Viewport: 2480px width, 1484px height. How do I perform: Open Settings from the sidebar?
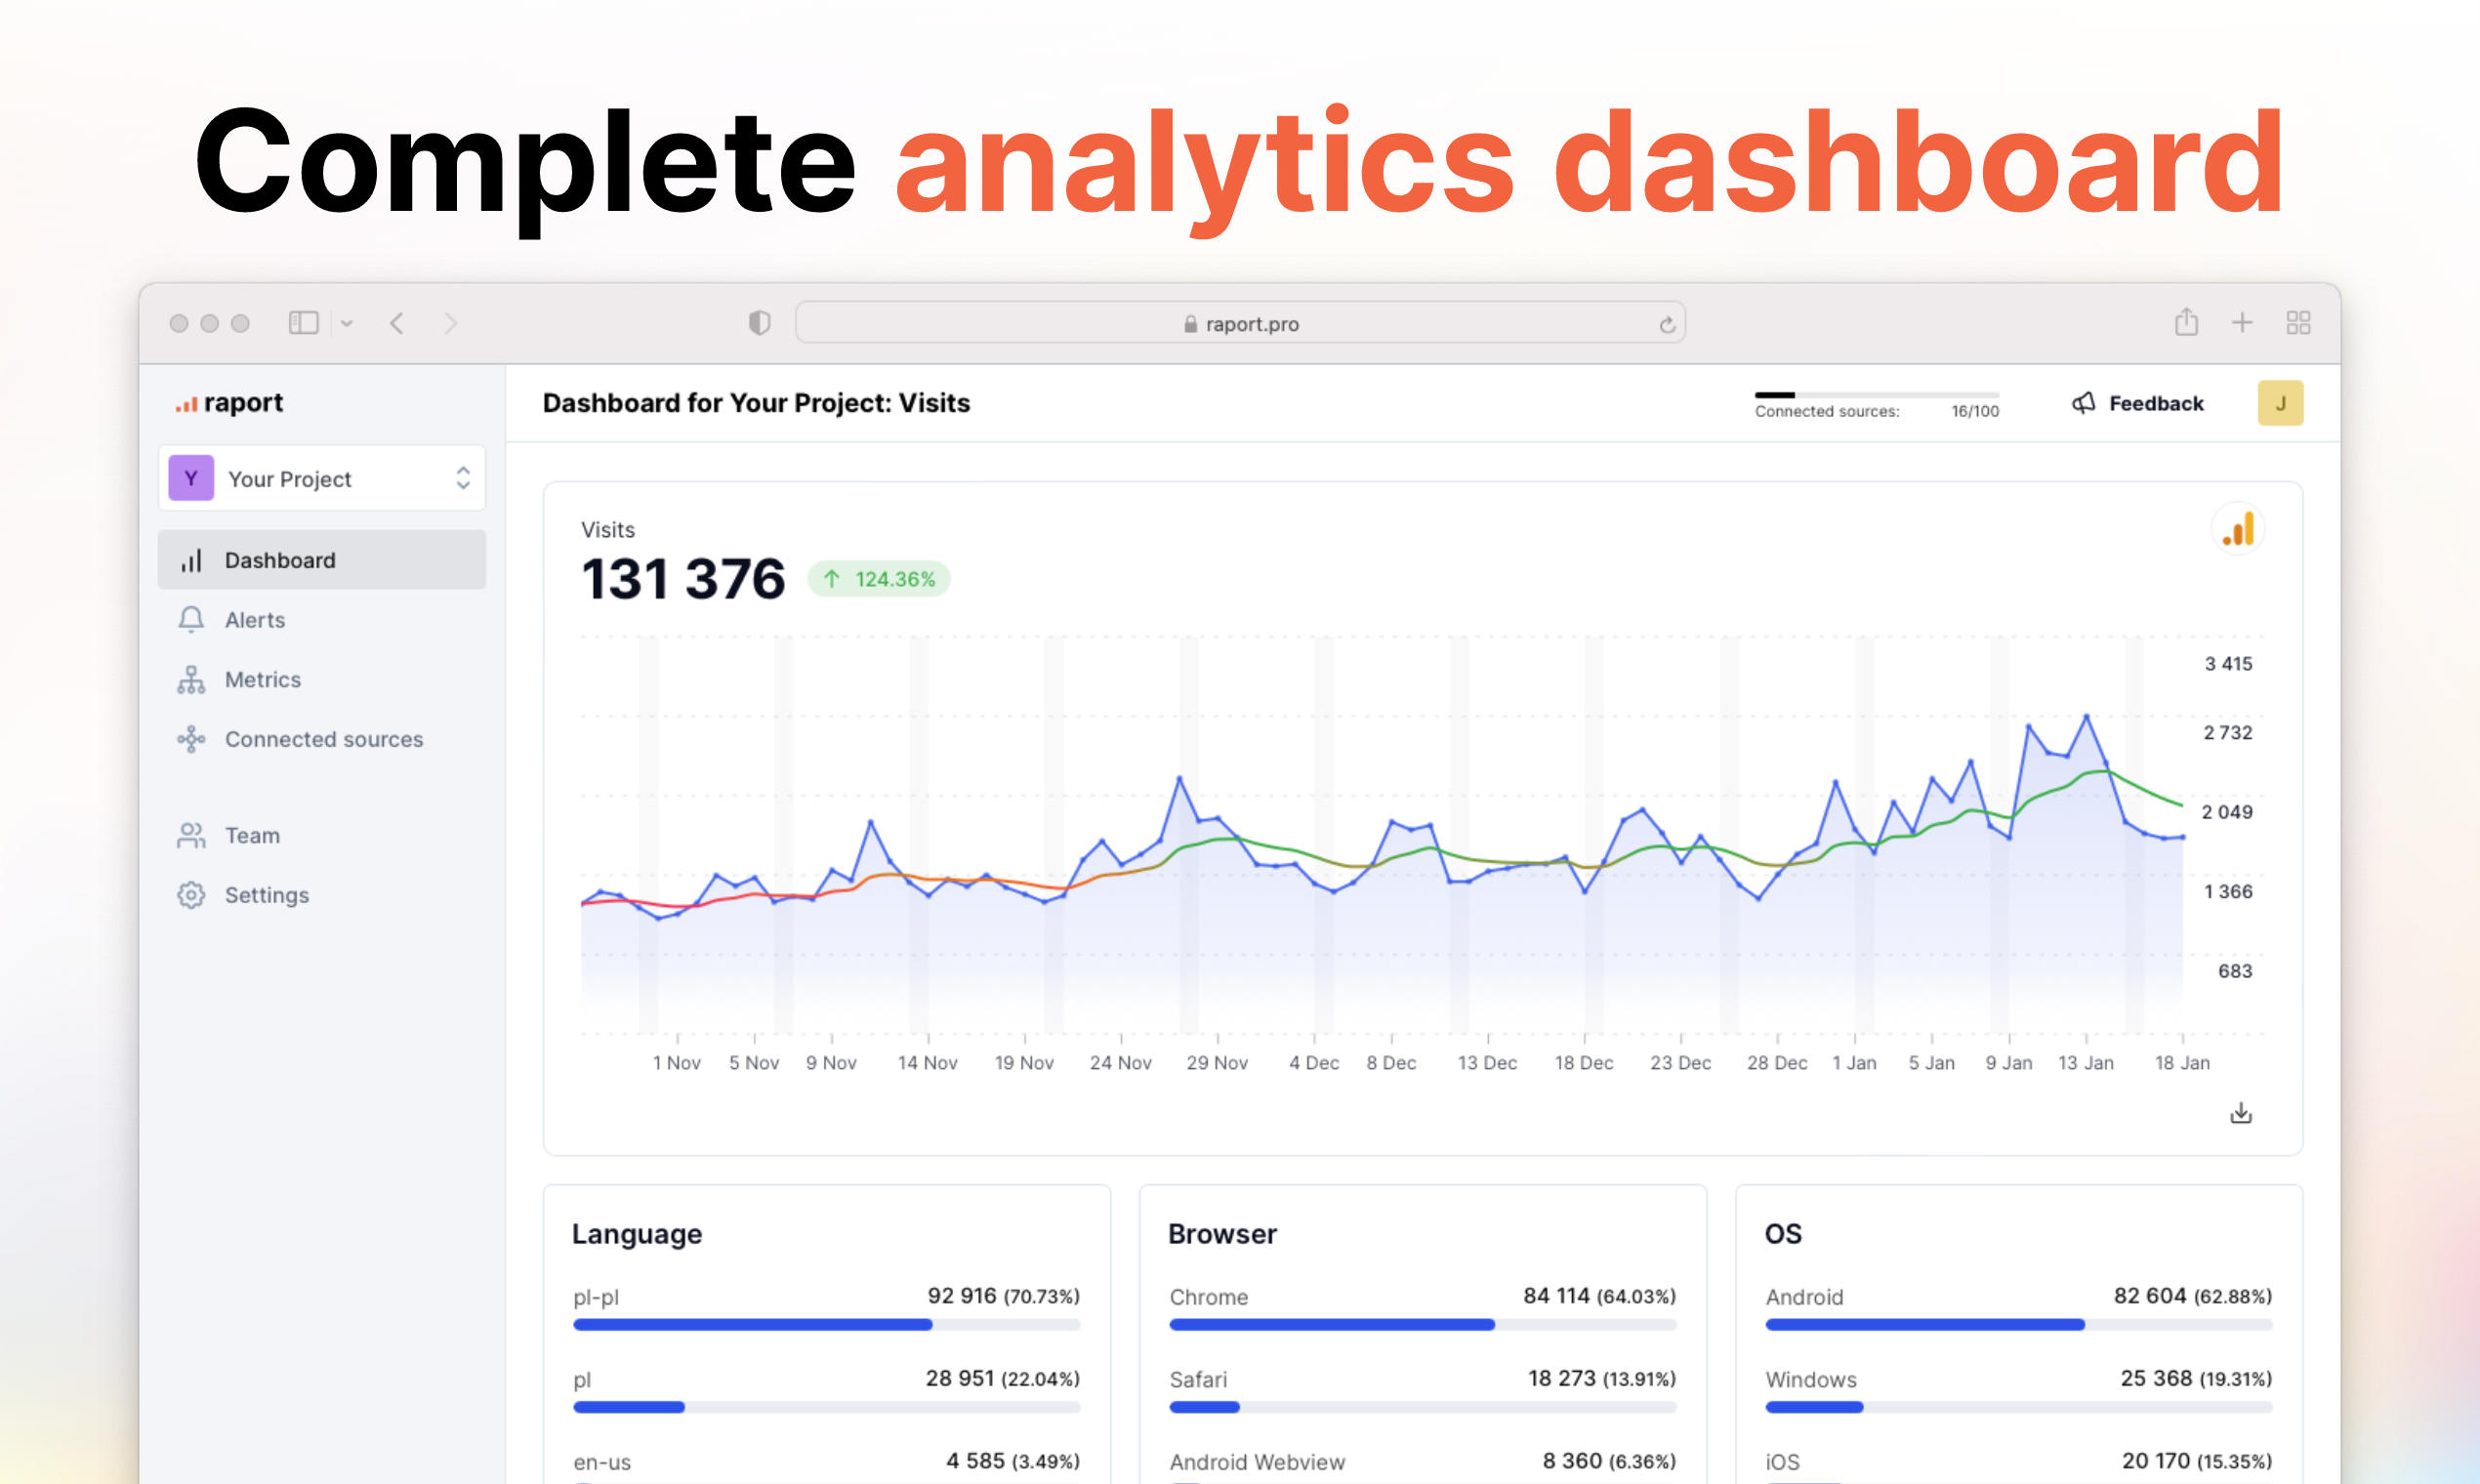[266, 895]
